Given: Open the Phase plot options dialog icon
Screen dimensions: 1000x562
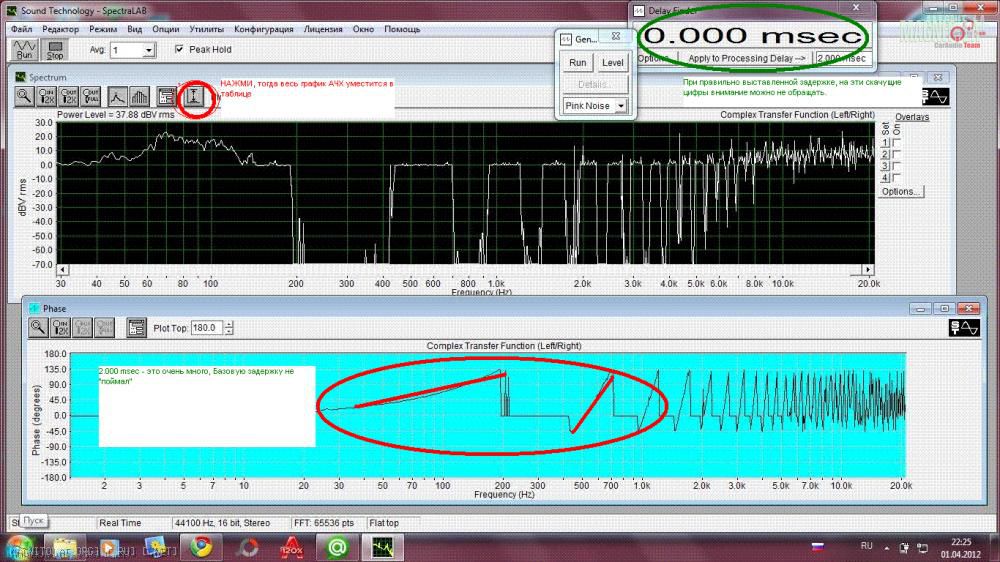Looking at the screenshot, I should click(x=136, y=327).
